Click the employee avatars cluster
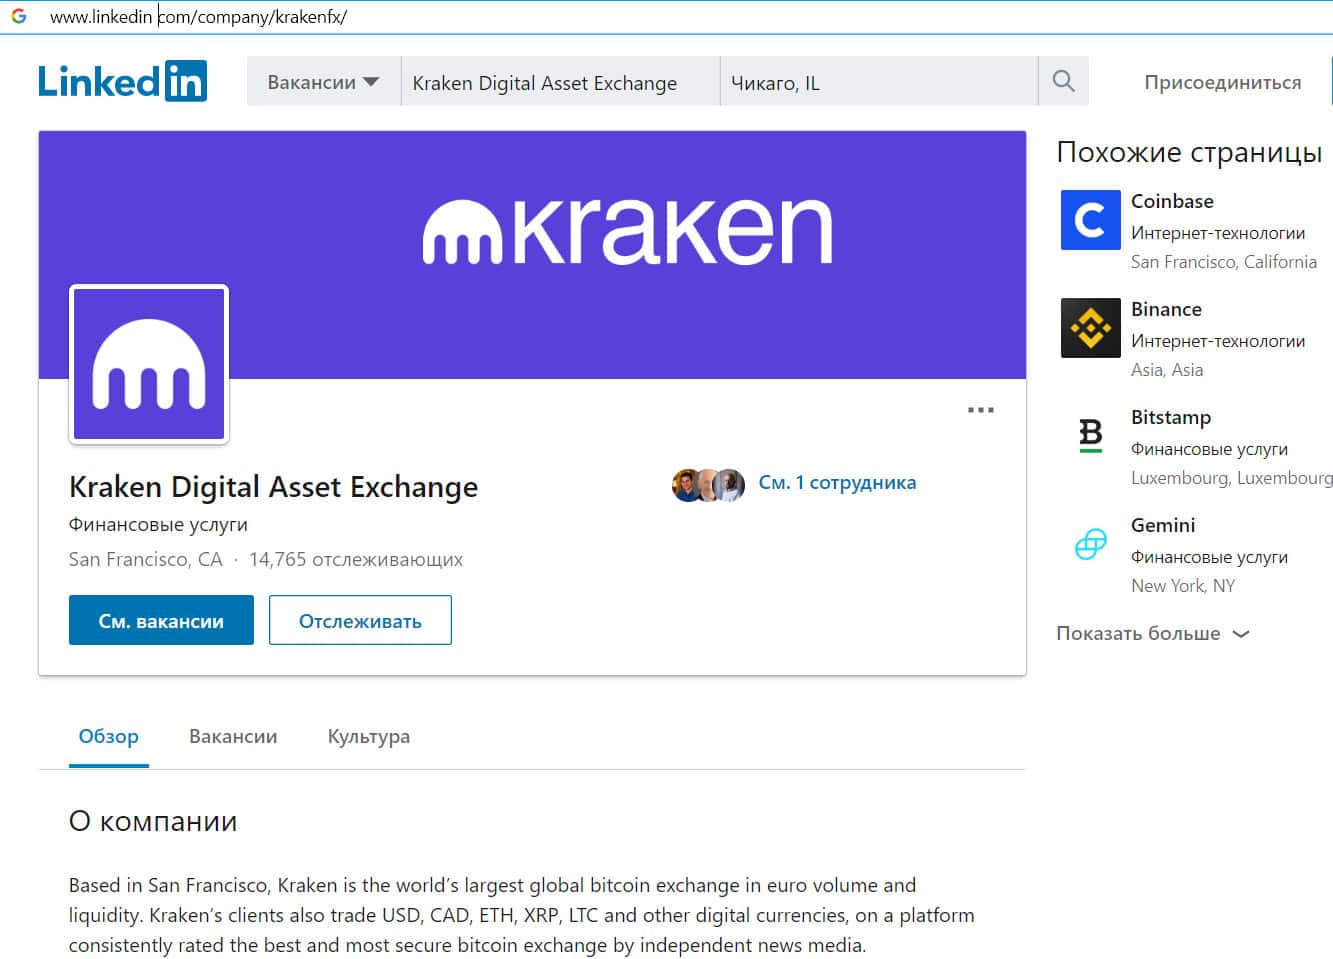1333x959 pixels. pos(708,485)
